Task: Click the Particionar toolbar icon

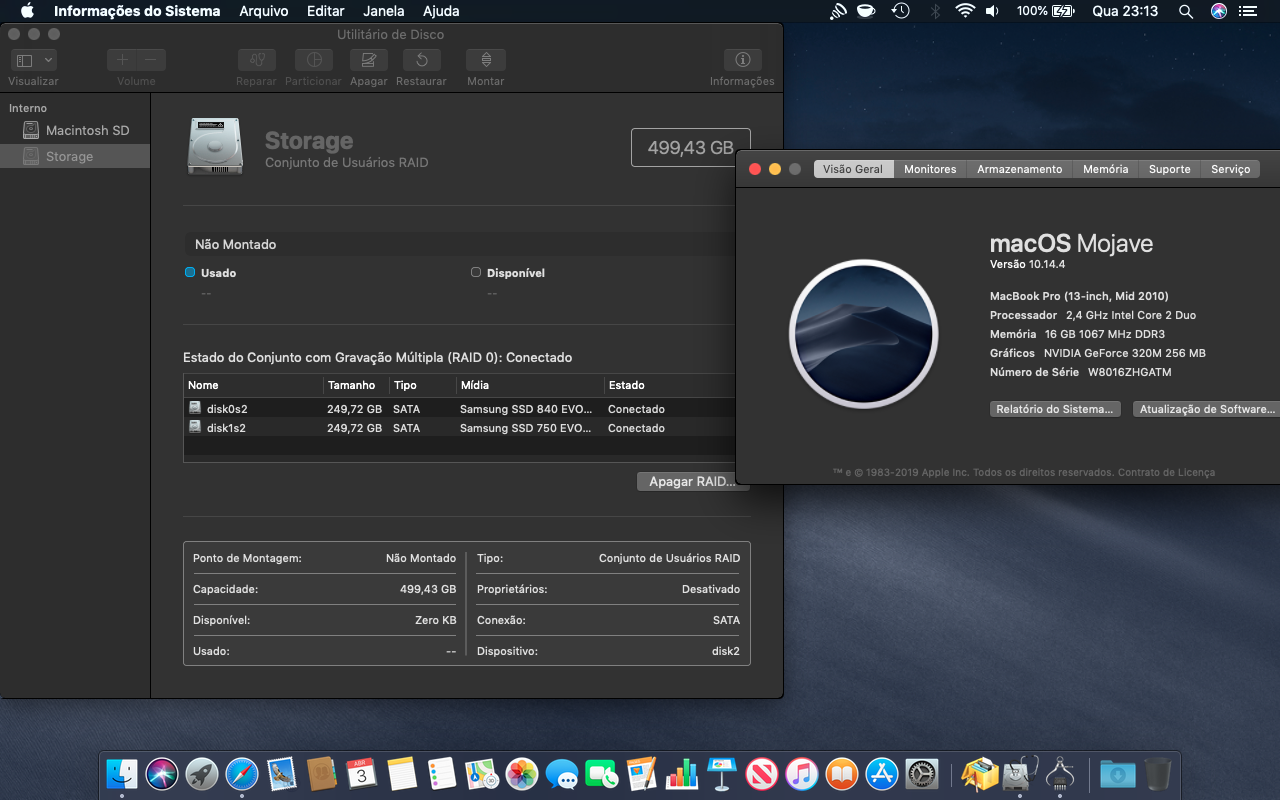Action: pos(313,61)
